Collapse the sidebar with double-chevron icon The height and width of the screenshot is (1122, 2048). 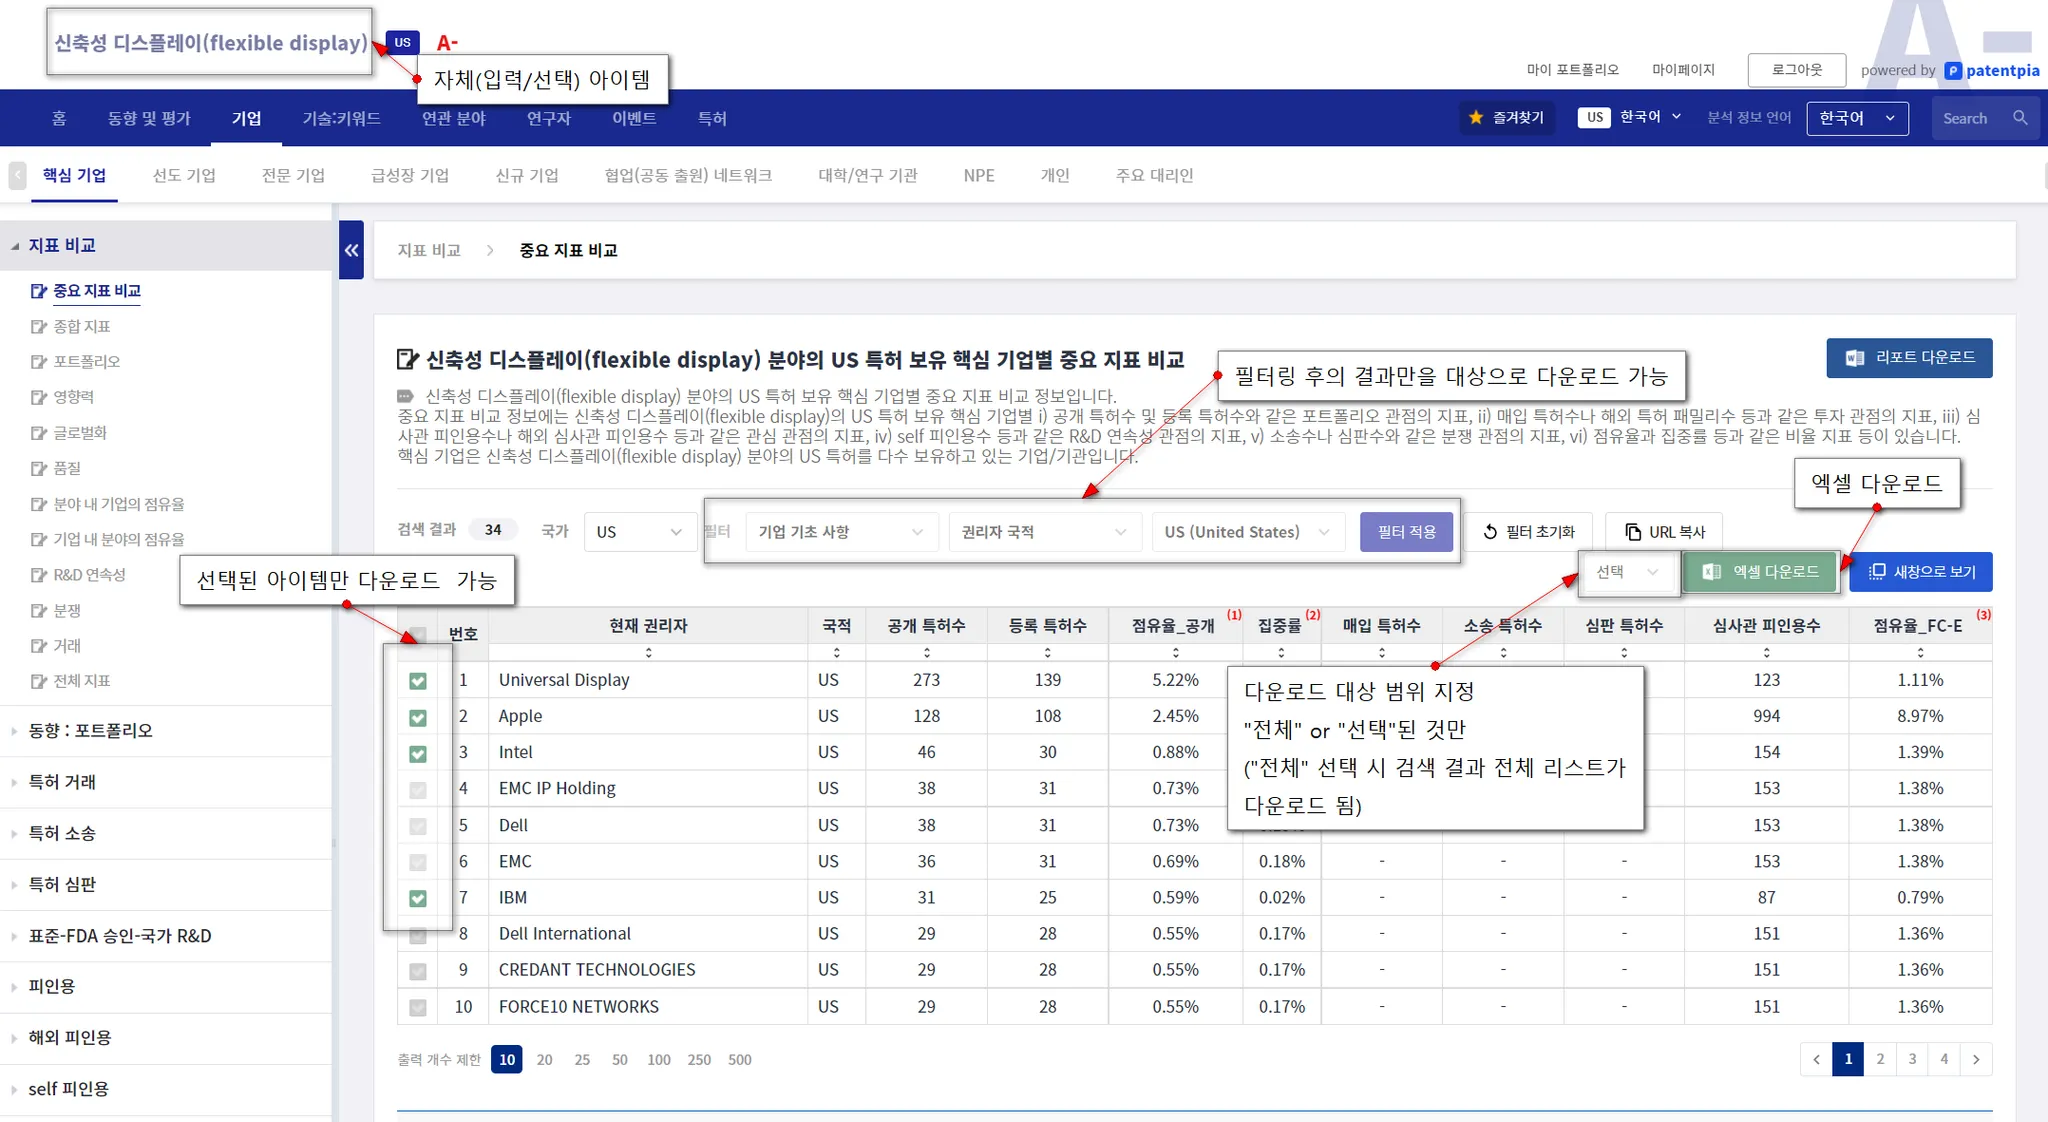[x=351, y=250]
